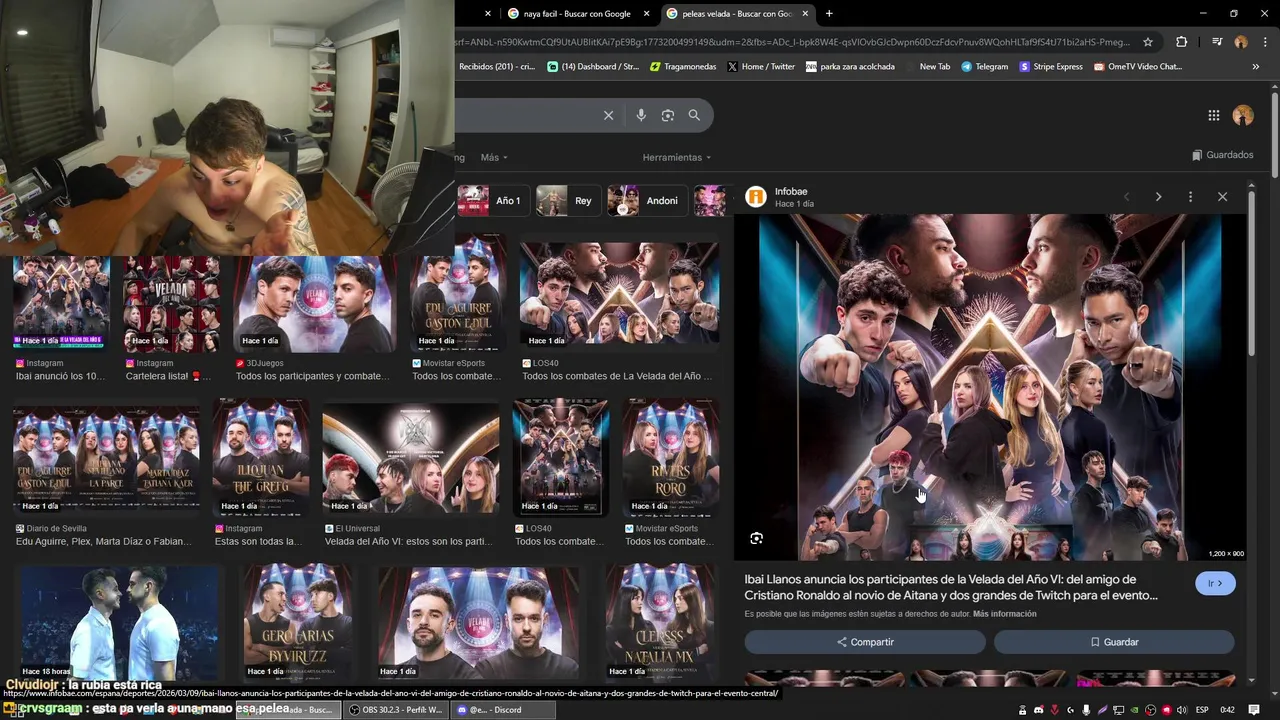Click the browser address bar URL
This screenshot has width=1280, height=720.
[x=792, y=42]
